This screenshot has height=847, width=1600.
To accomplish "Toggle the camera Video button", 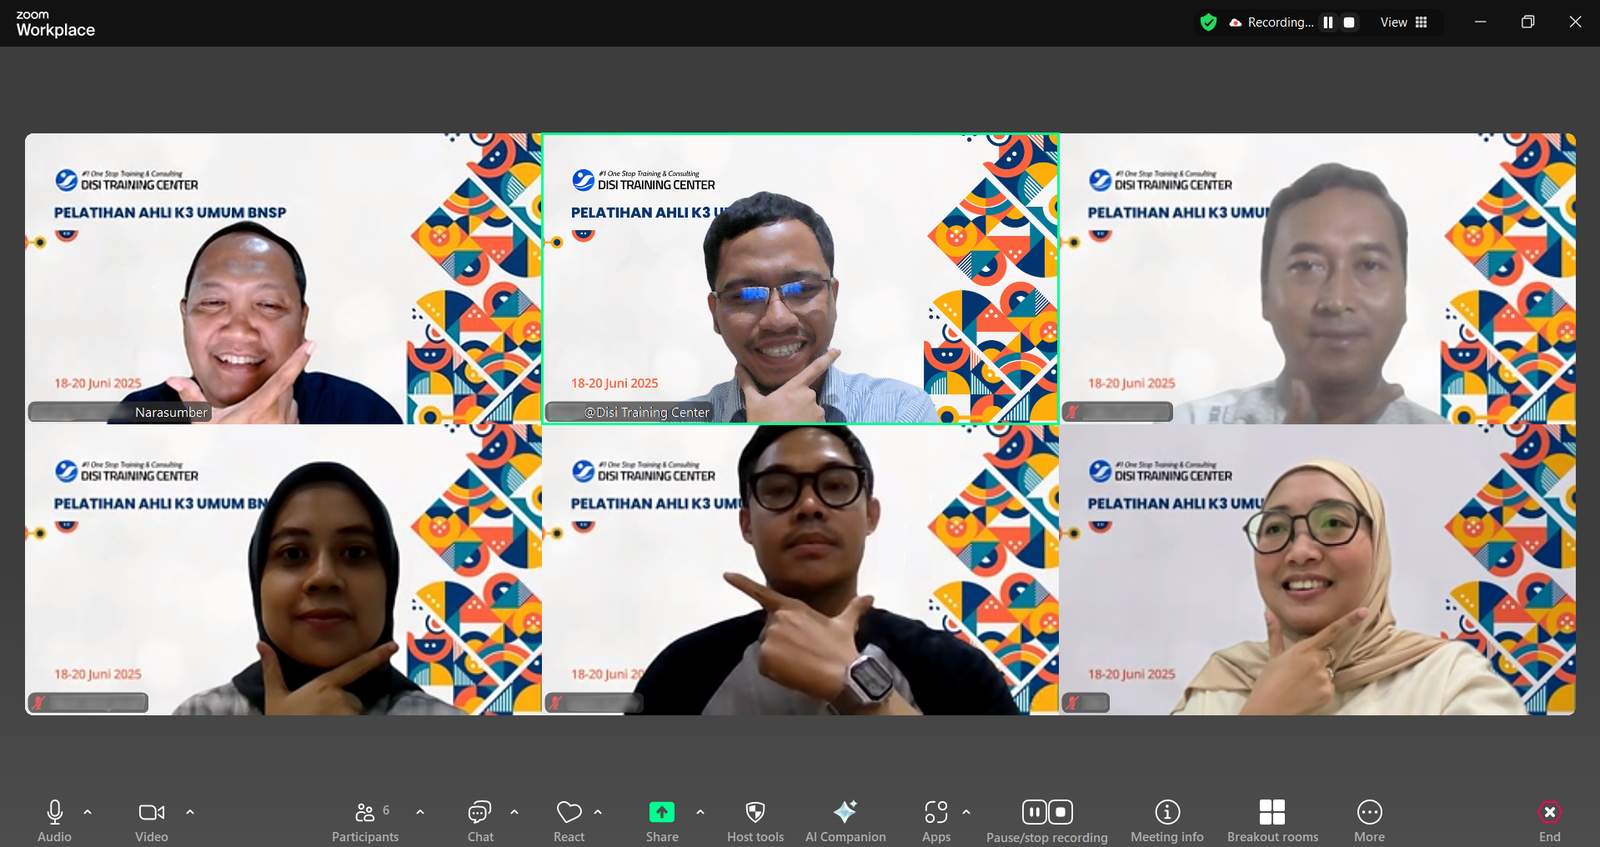I will pos(152,819).
